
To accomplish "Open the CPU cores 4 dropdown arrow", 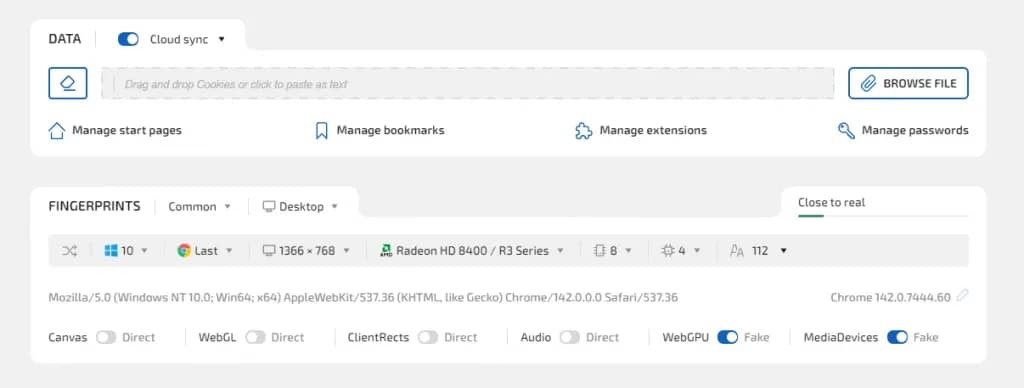I will [697, 251].
